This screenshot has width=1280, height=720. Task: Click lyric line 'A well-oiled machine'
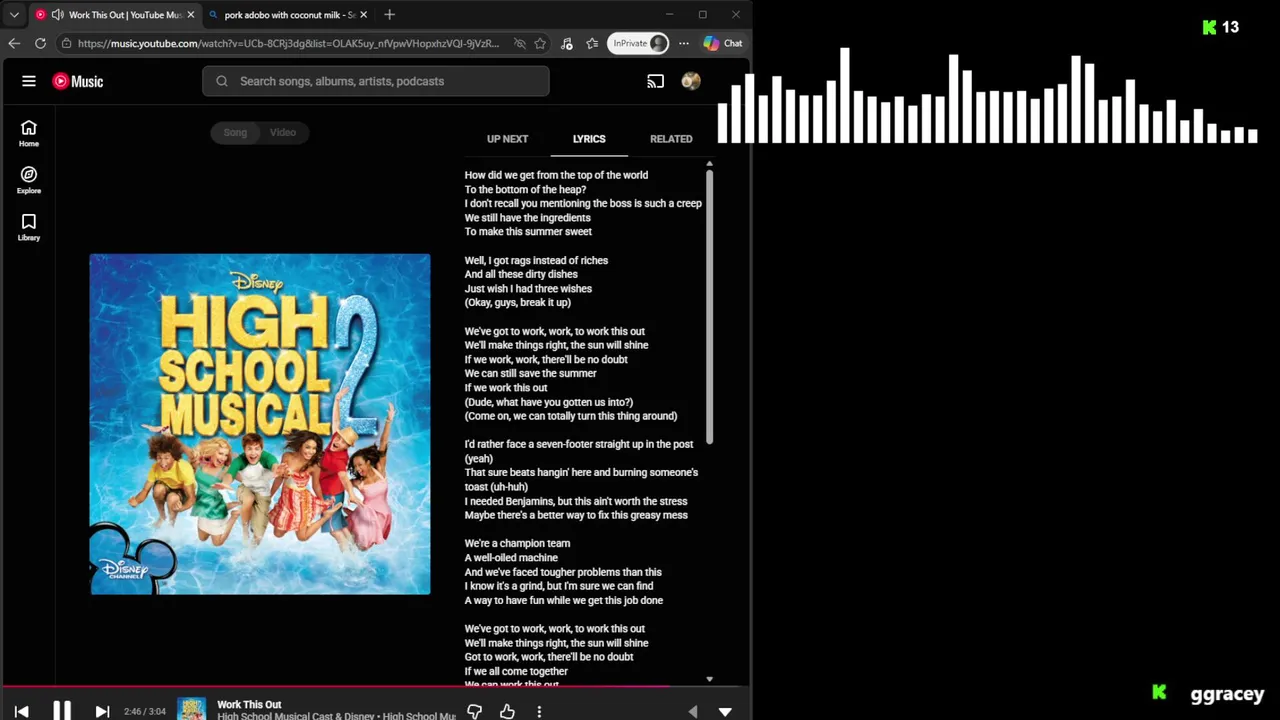511,558
